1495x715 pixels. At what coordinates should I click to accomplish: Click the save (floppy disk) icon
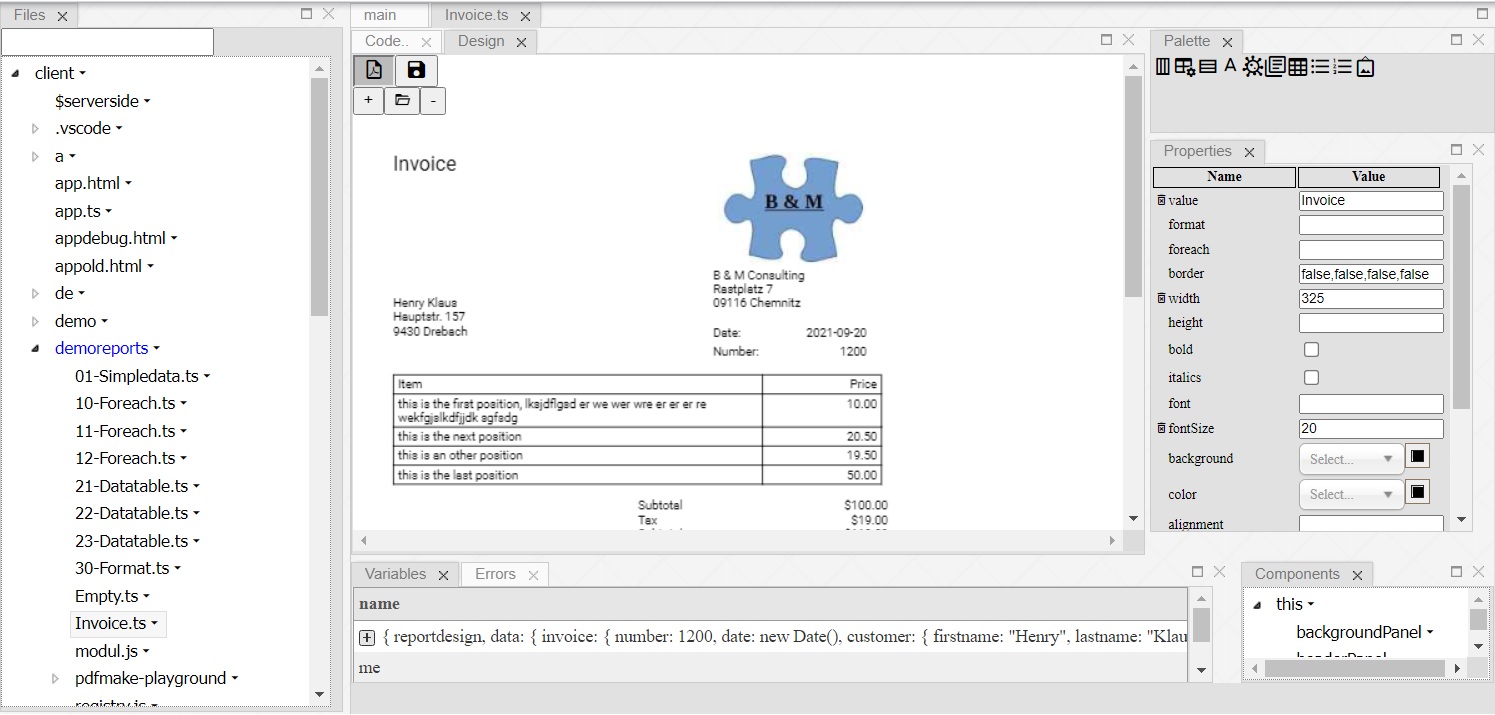point(416,70)
